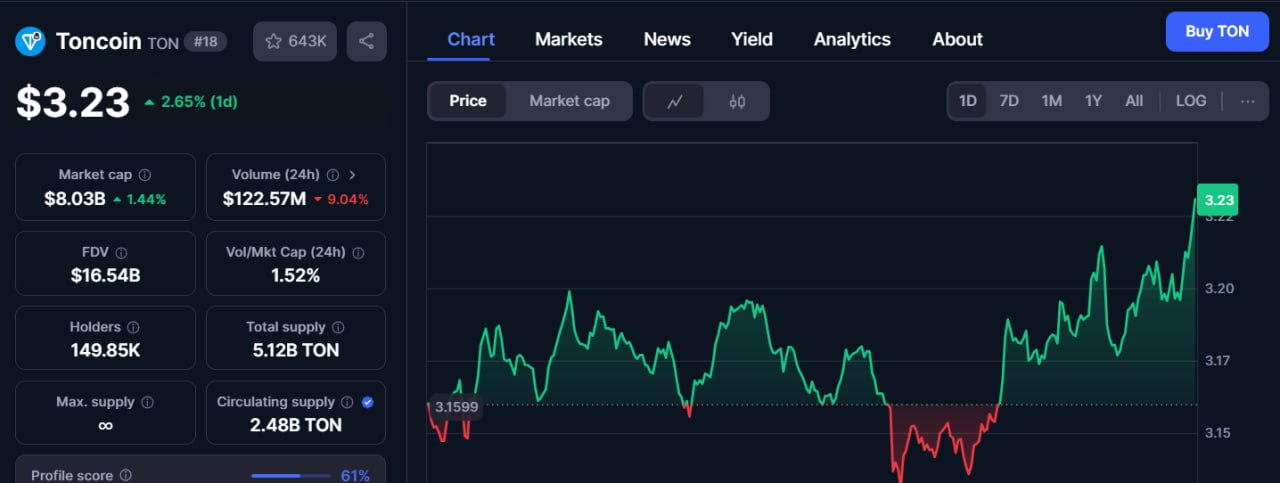
Task: Click the $8.03B market cap value
Action: click(75, 199)
